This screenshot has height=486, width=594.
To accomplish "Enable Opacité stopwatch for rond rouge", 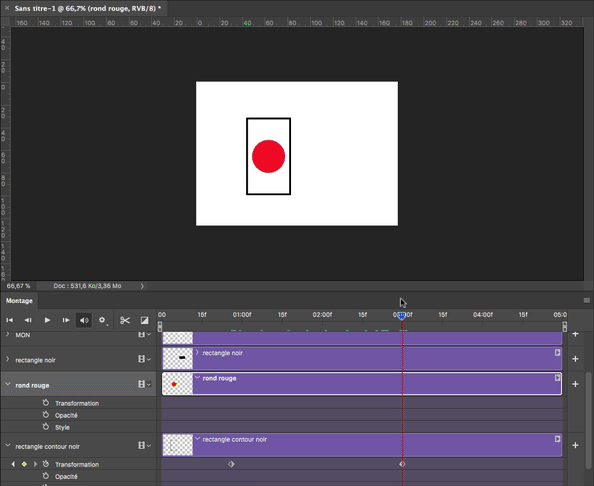I will click(46, 415).
